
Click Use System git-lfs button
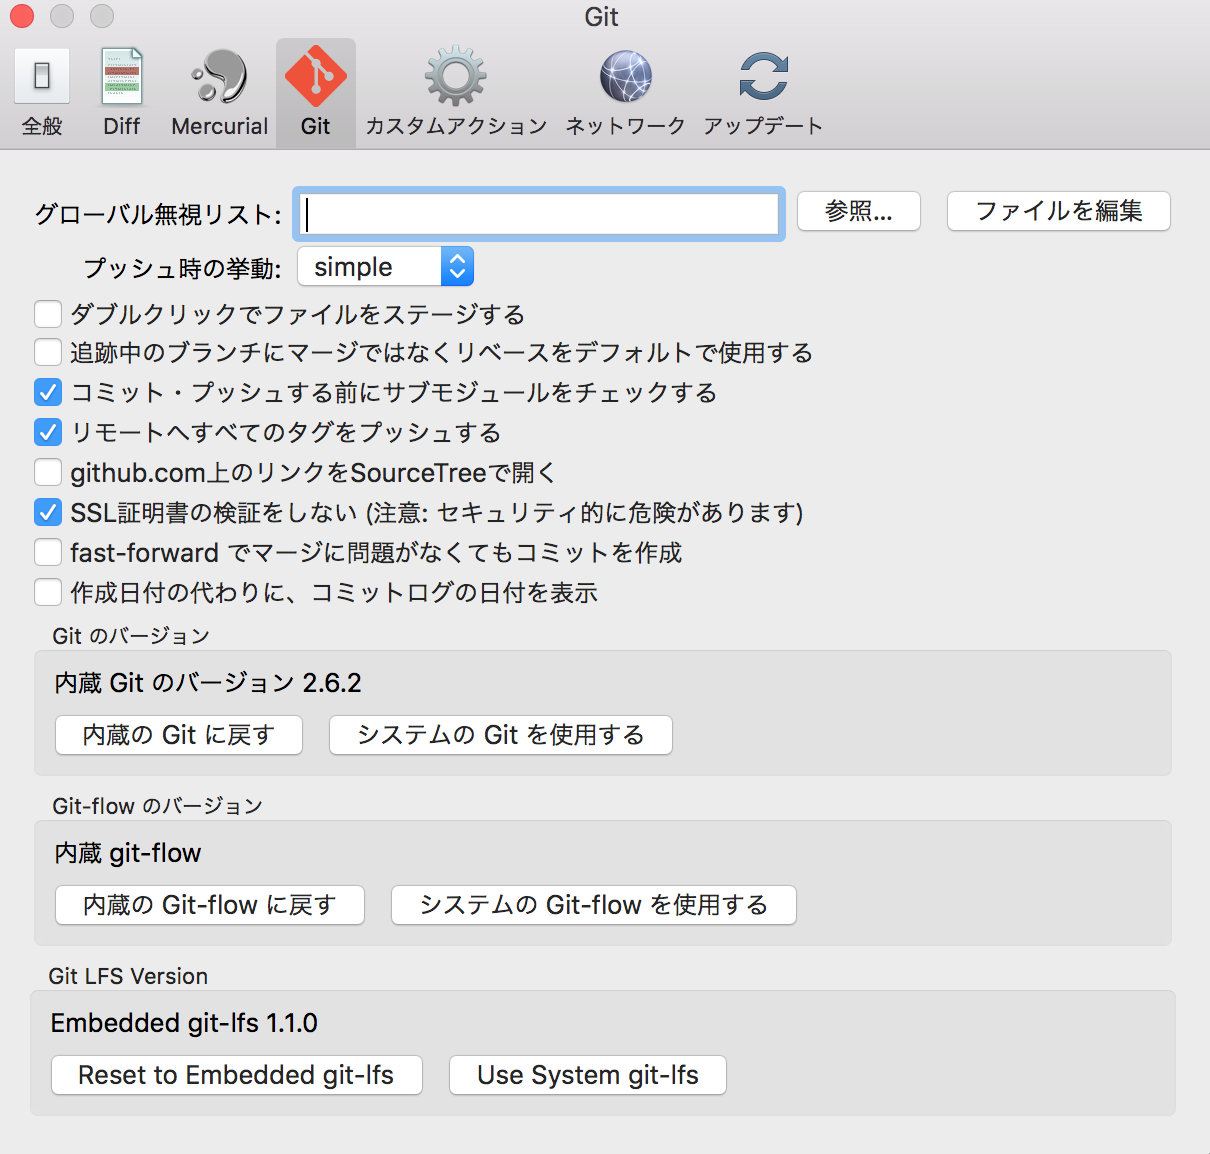(588, 1075)
